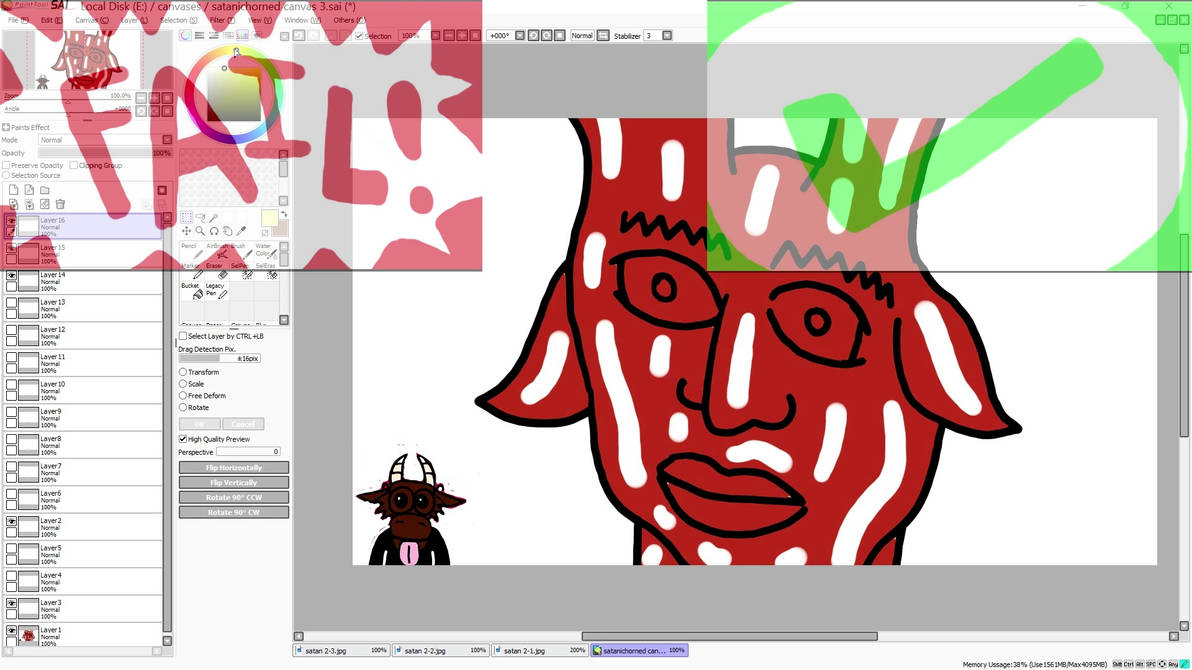1192x670 pixels.
Task: Select the Eraser tool
Action: pyautogui.click(x=215, y=272)
